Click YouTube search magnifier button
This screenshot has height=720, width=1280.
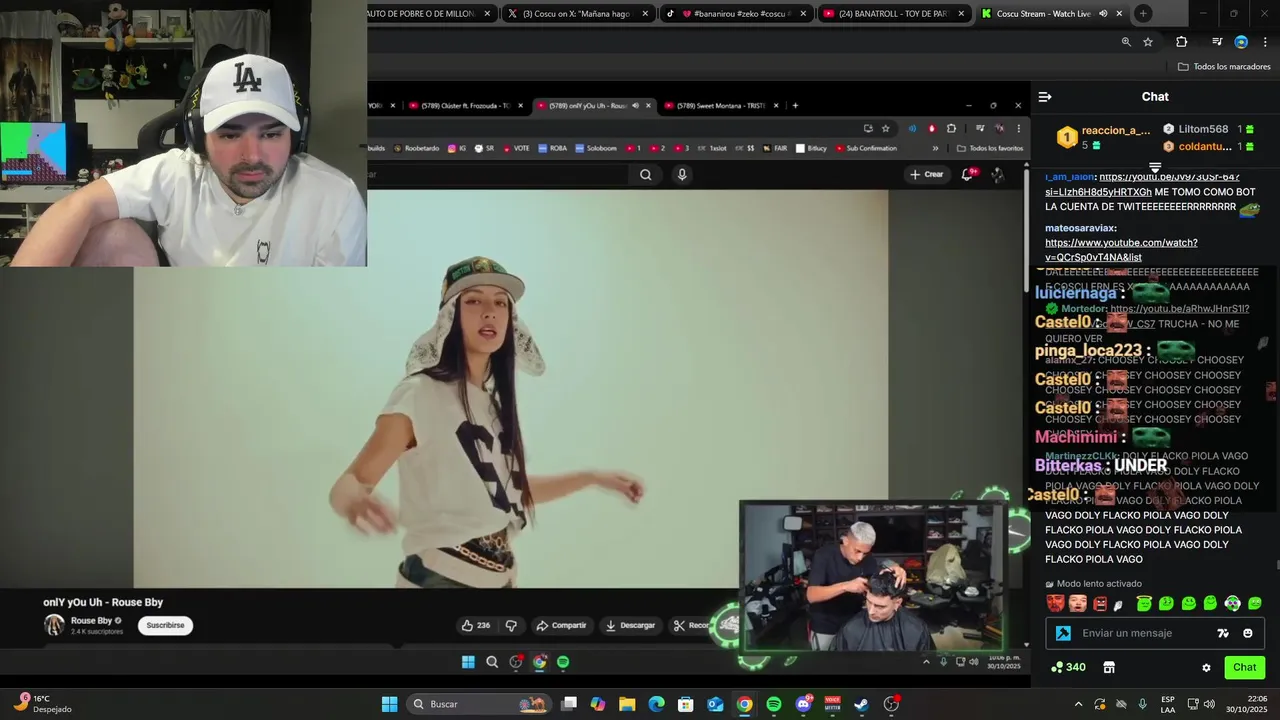tap(645, 175)
